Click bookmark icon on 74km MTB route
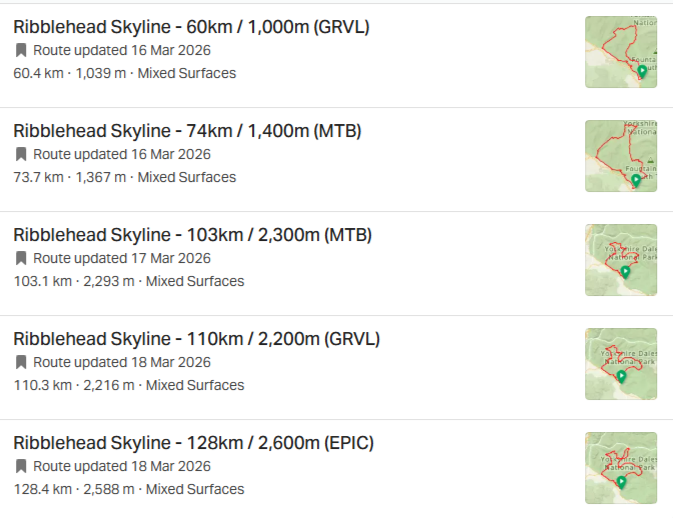Screen dimensions: 673x518 click(x=20, y=154)
